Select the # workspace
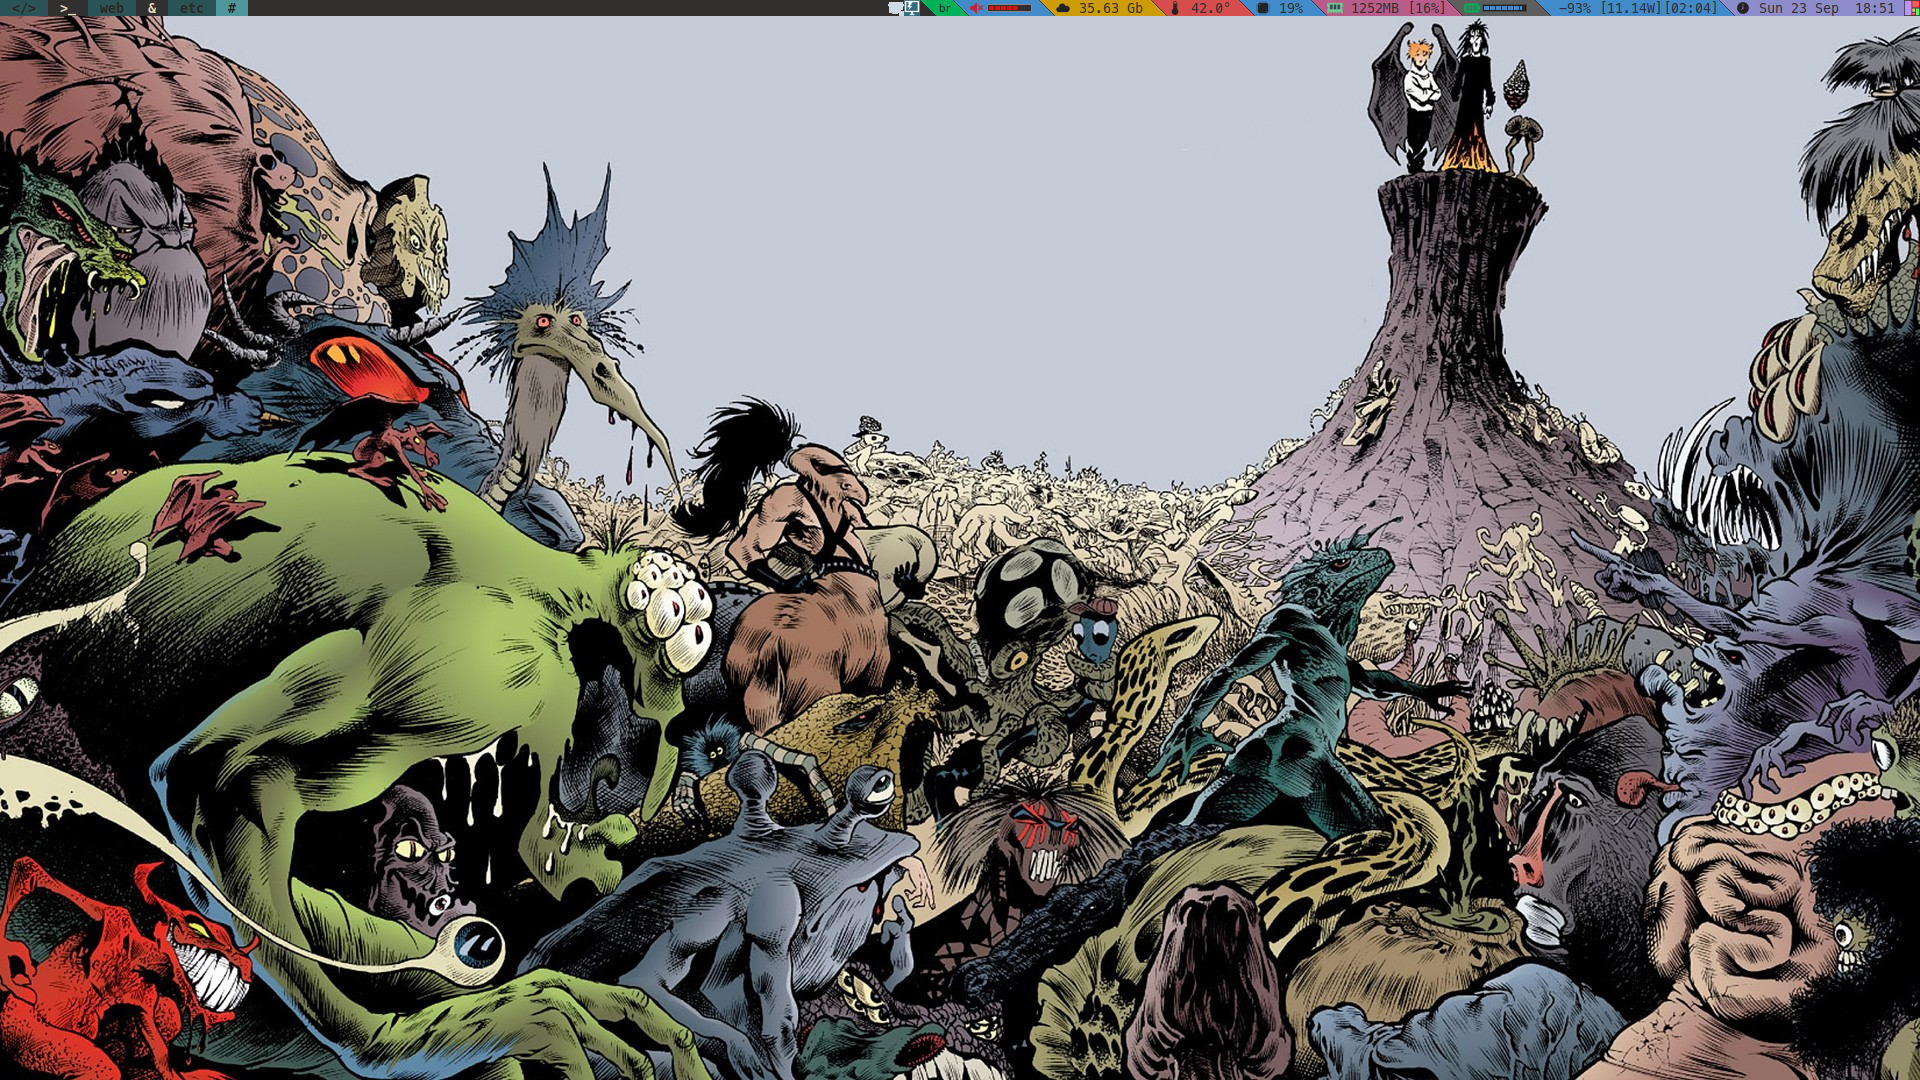Viewport: 1920px width, 1080px height. click(x=232, y=8)
